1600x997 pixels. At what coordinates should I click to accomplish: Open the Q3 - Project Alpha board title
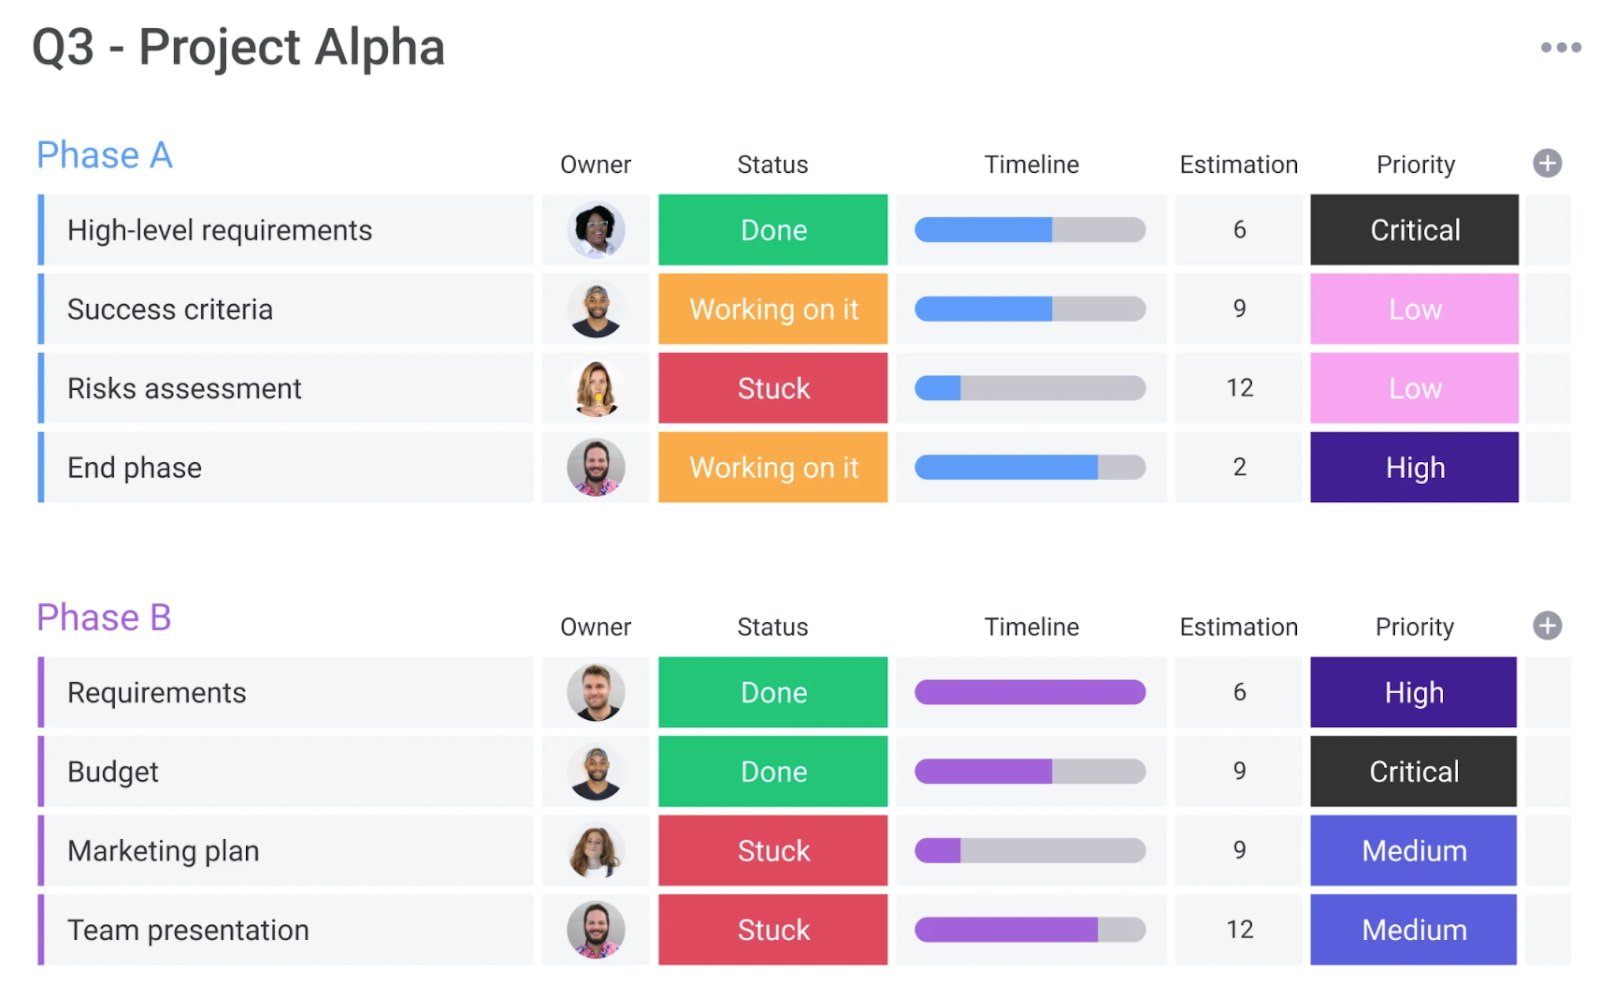point(237,46)
